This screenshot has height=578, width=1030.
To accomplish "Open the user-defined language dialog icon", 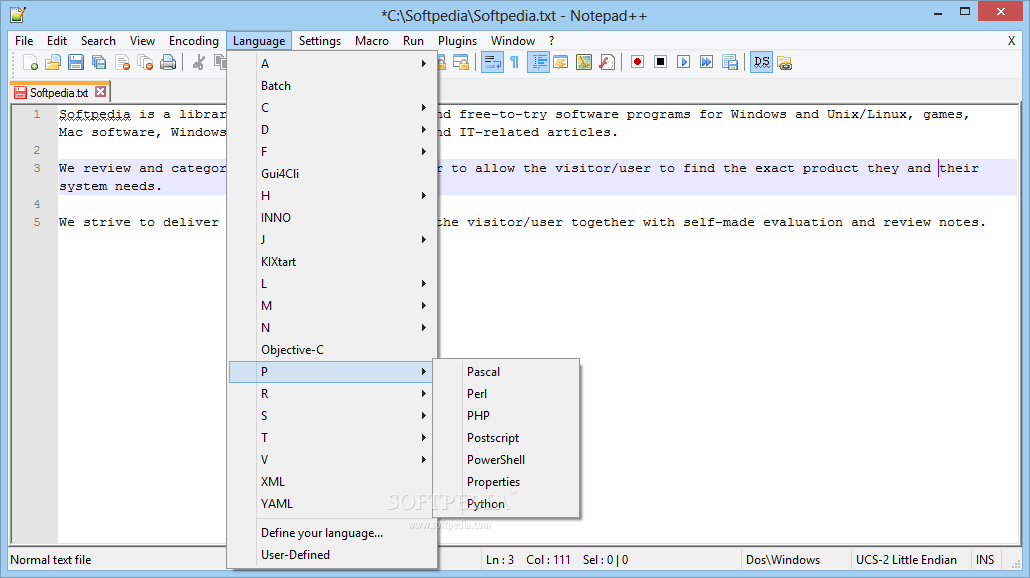I will coord(561,62).
